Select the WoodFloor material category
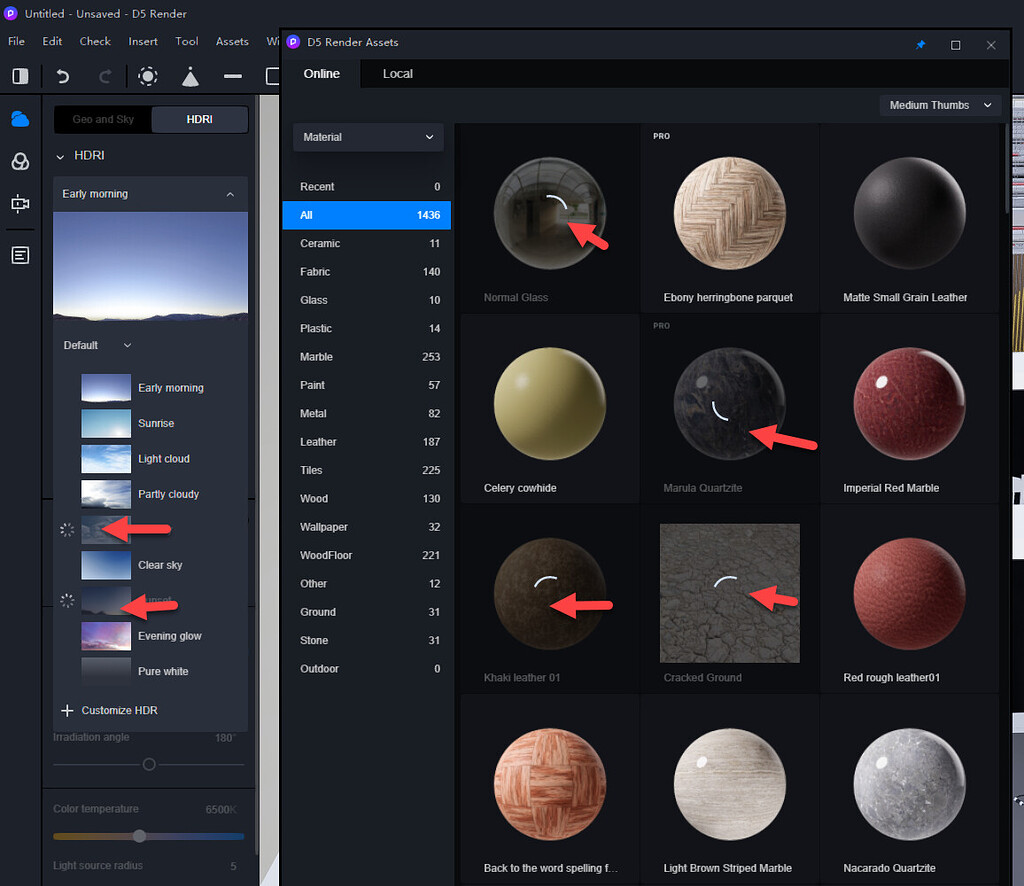Viewport: 1024px width, 886px height. pyautogui.click(x=368, y=556)
